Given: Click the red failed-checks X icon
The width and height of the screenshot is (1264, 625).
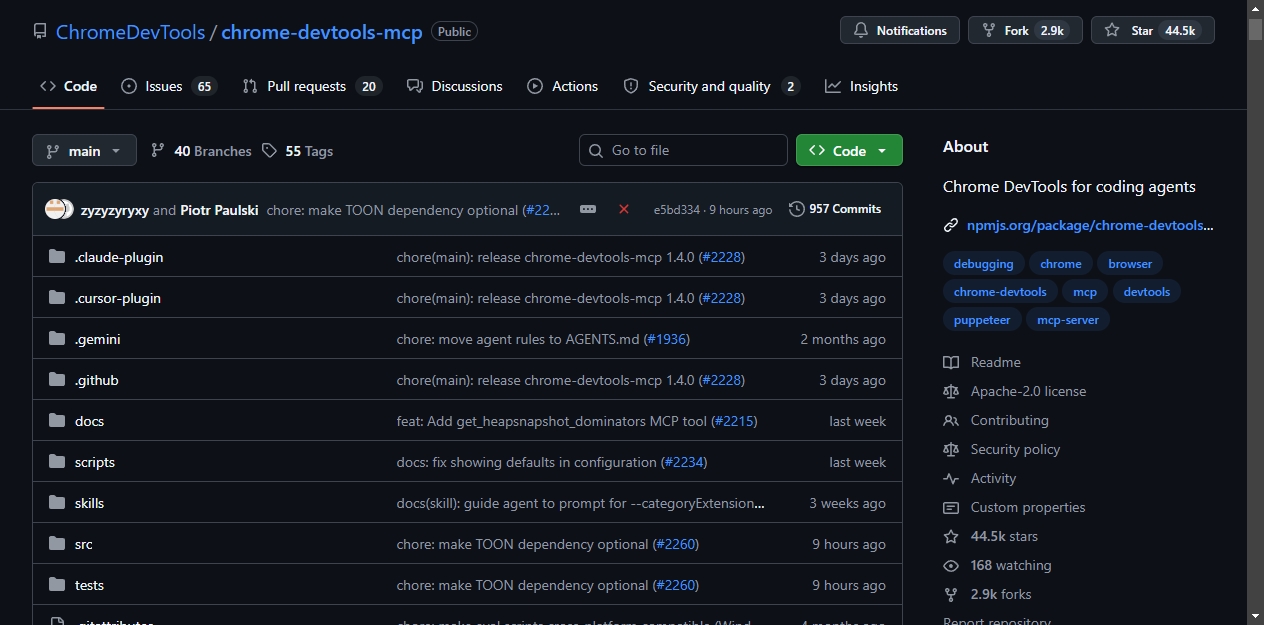Looking at the screenshot, I should [x=624, y=209].
